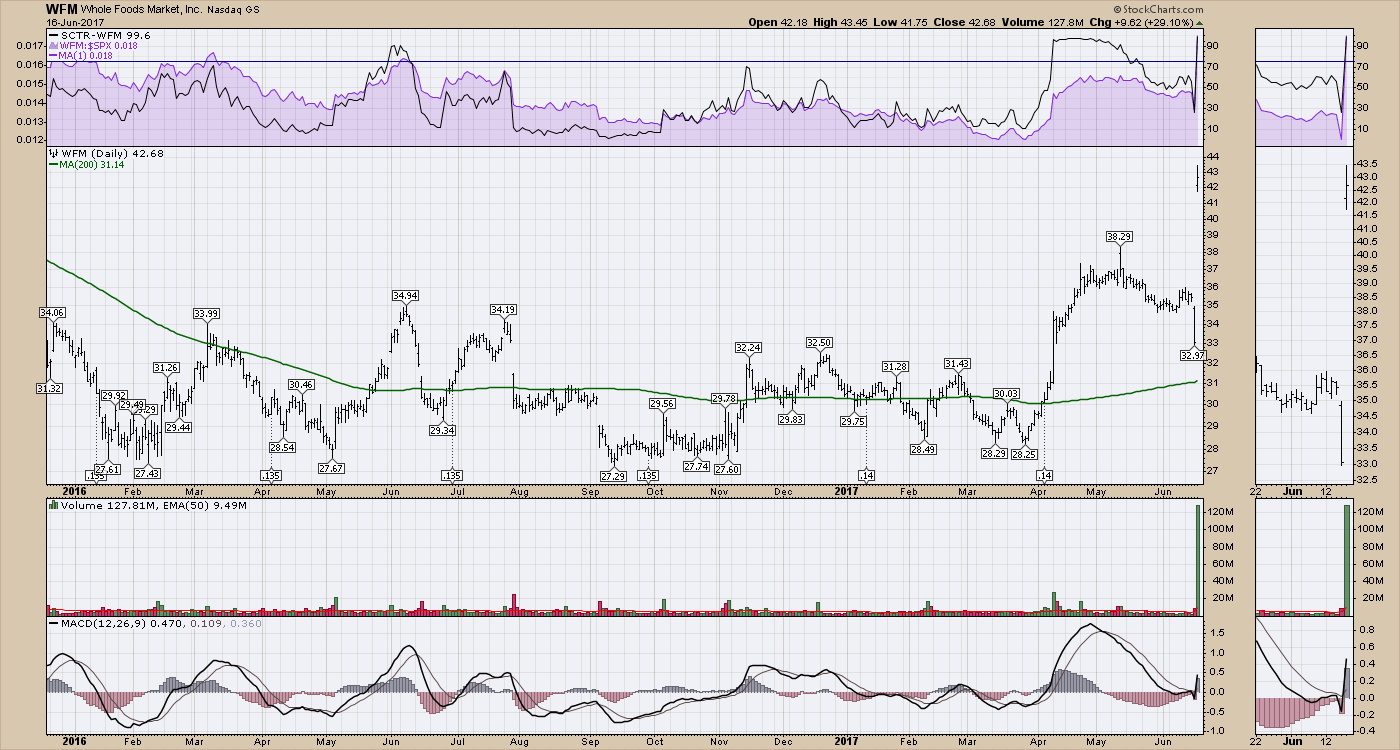Viewport: 1400px width, 750px height.
Task: Click the green volume bar icon in legend
Action: coord(50,505)
